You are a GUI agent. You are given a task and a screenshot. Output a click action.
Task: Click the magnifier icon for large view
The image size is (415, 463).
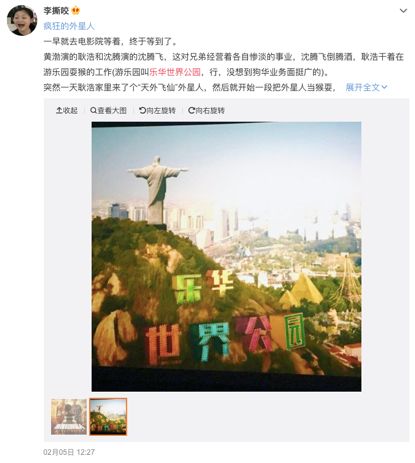[x=93, y=110]
